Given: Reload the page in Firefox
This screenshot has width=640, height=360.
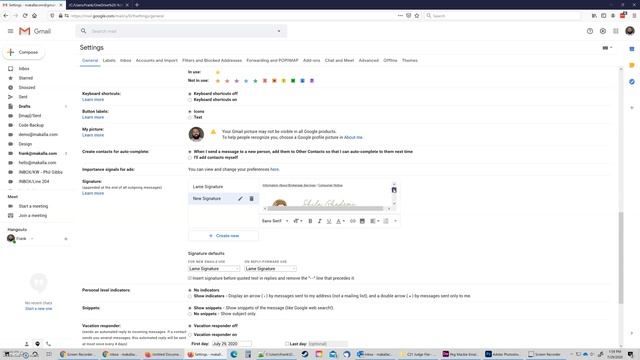Looking at the screenshot, I should (25, 16).
